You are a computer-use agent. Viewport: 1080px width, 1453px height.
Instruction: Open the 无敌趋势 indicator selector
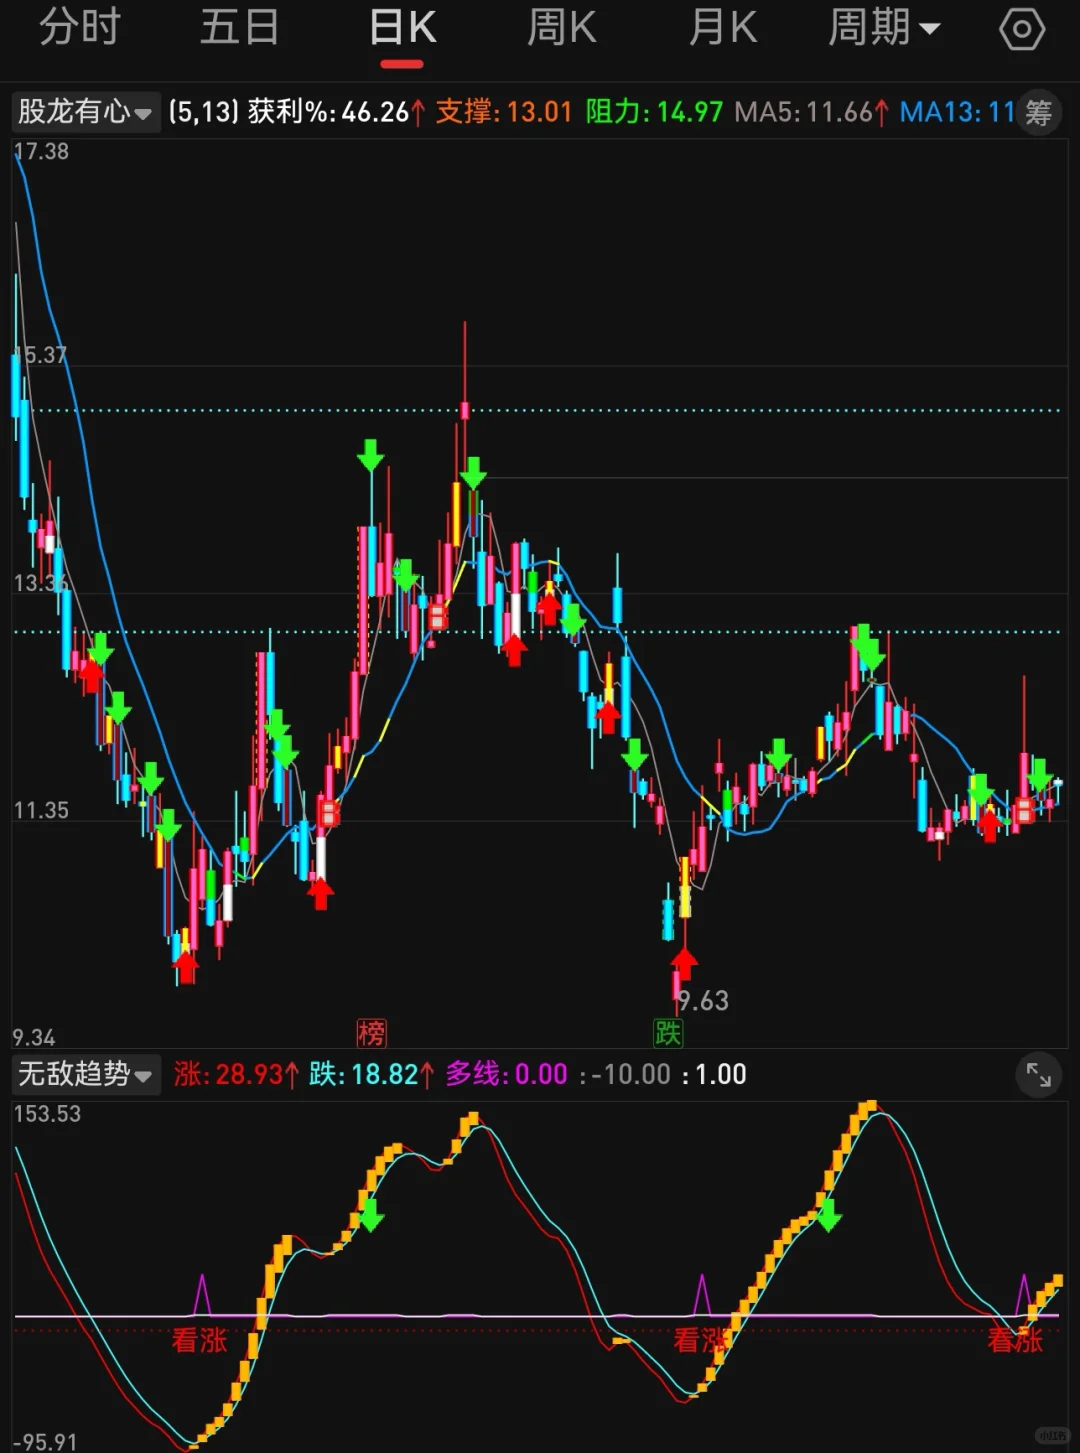(x=87, y=1074)
